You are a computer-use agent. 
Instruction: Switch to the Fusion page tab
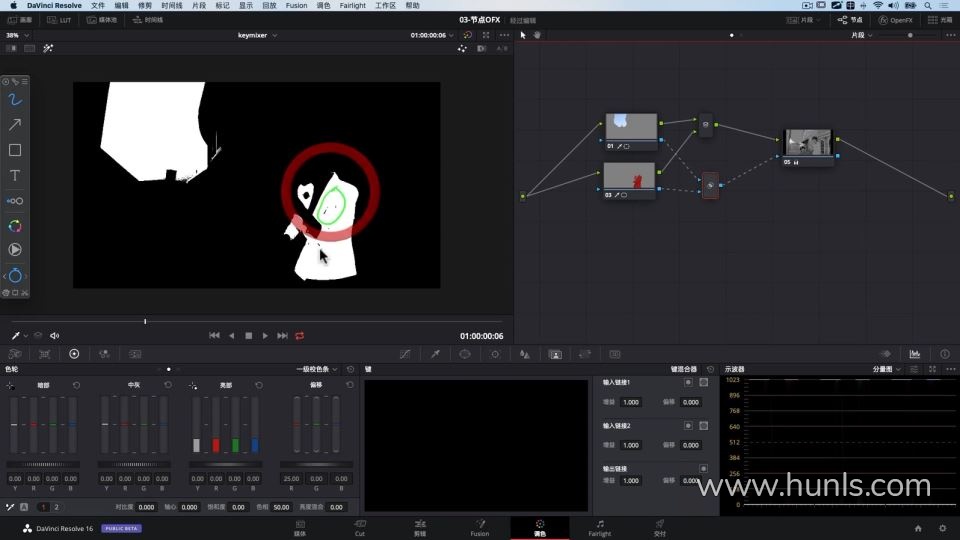[480, 528]
